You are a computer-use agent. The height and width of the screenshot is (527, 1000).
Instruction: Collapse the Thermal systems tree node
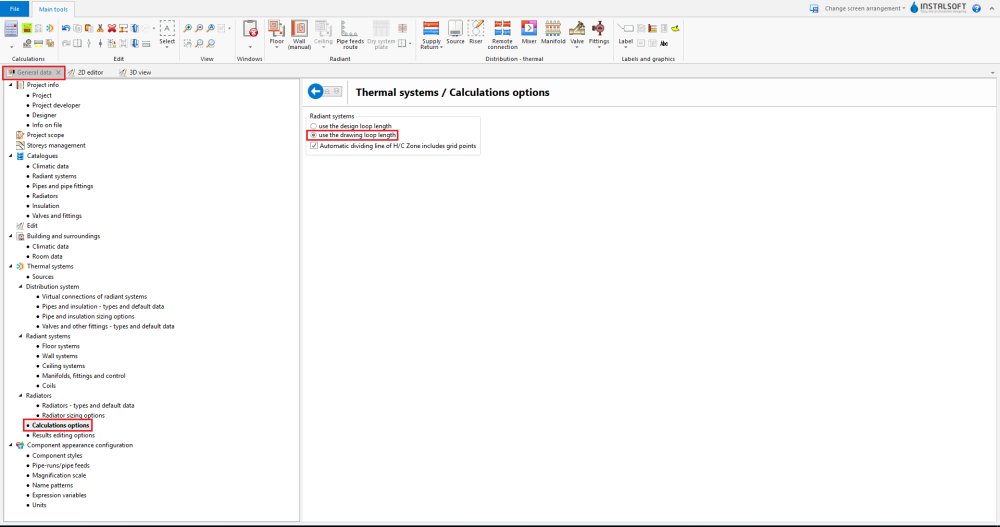click(11, 267)
